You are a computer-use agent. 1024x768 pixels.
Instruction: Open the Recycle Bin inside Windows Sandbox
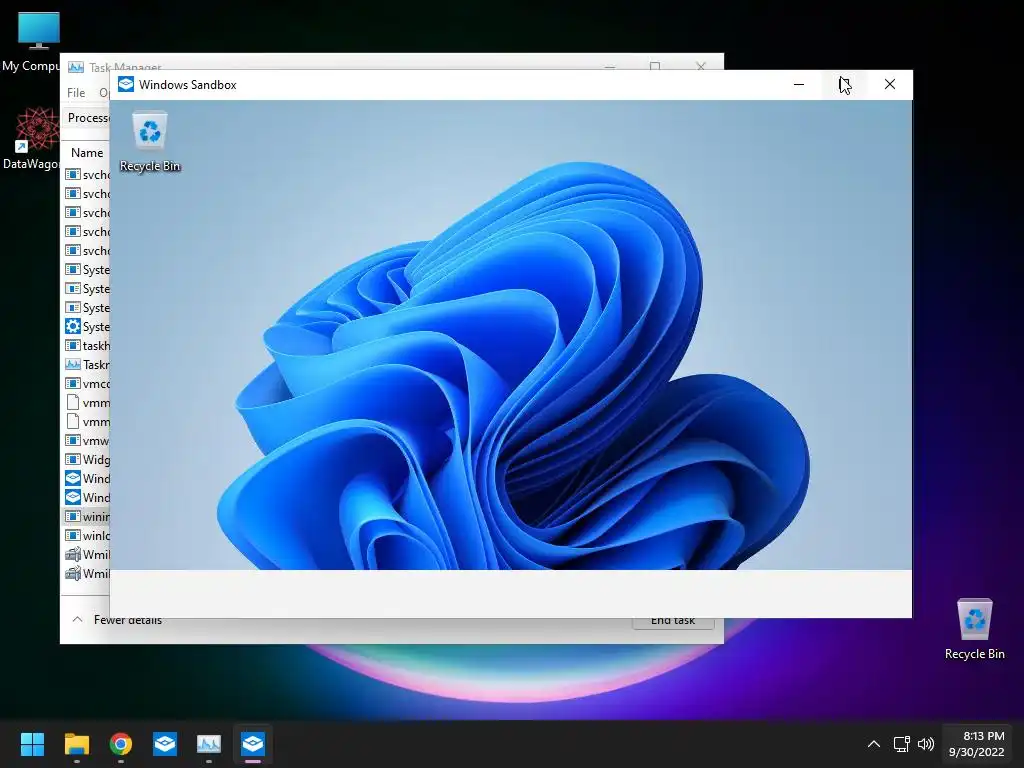tap(150, 142)
